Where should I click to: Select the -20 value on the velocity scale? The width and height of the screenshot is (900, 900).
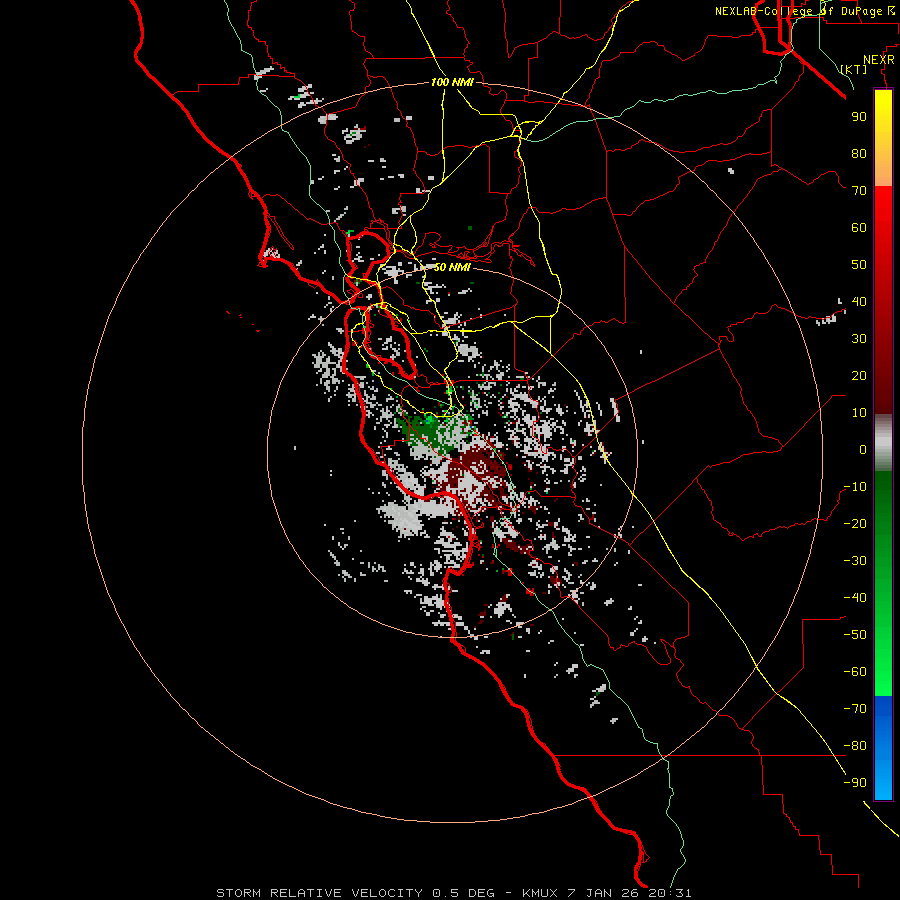[855, 523]
